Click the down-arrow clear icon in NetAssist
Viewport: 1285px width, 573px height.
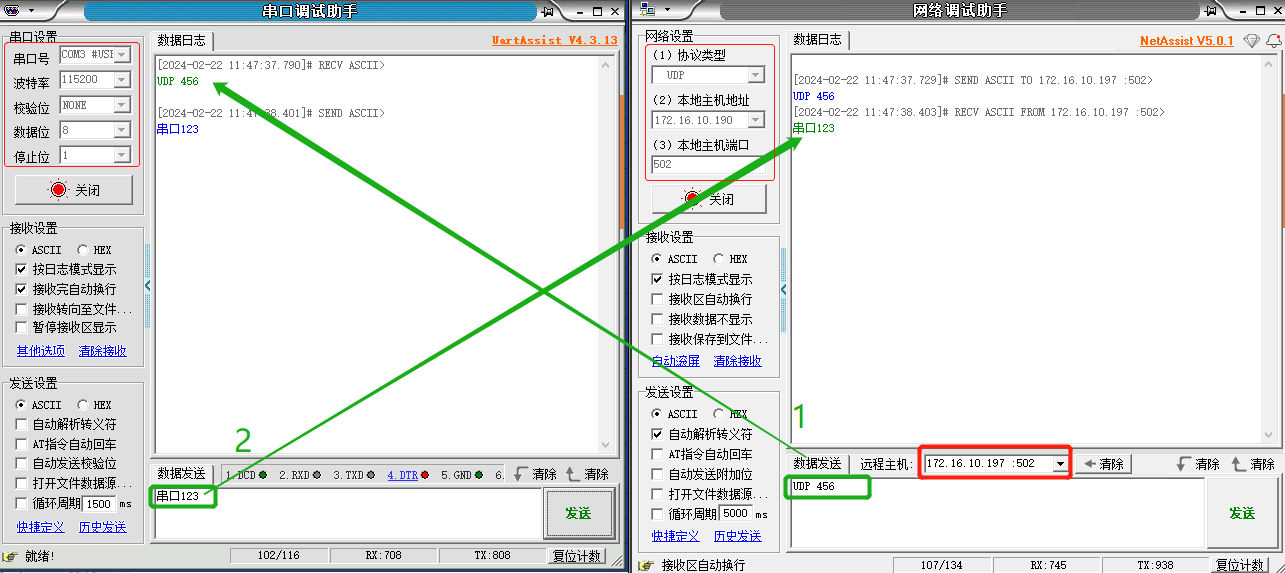(x=1183, y=464)
